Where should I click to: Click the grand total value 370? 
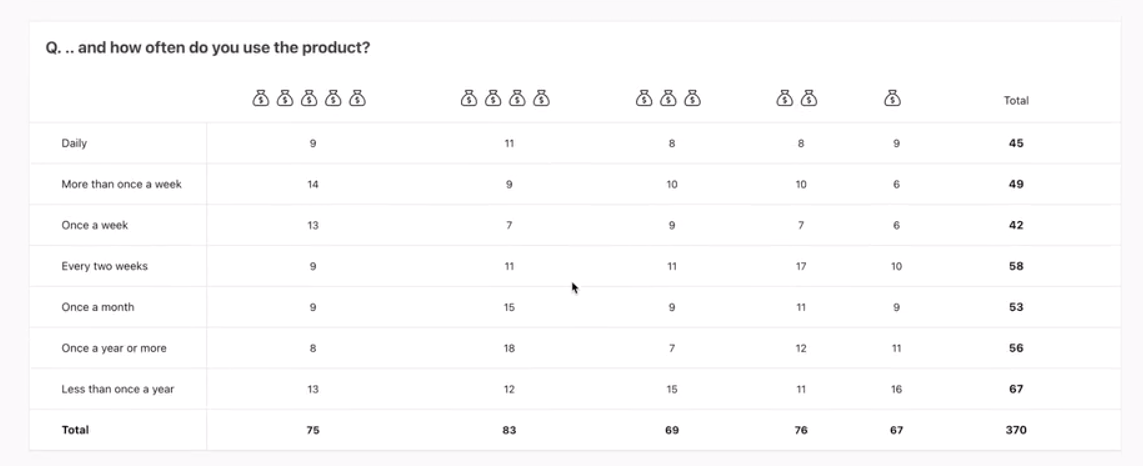1016,430
